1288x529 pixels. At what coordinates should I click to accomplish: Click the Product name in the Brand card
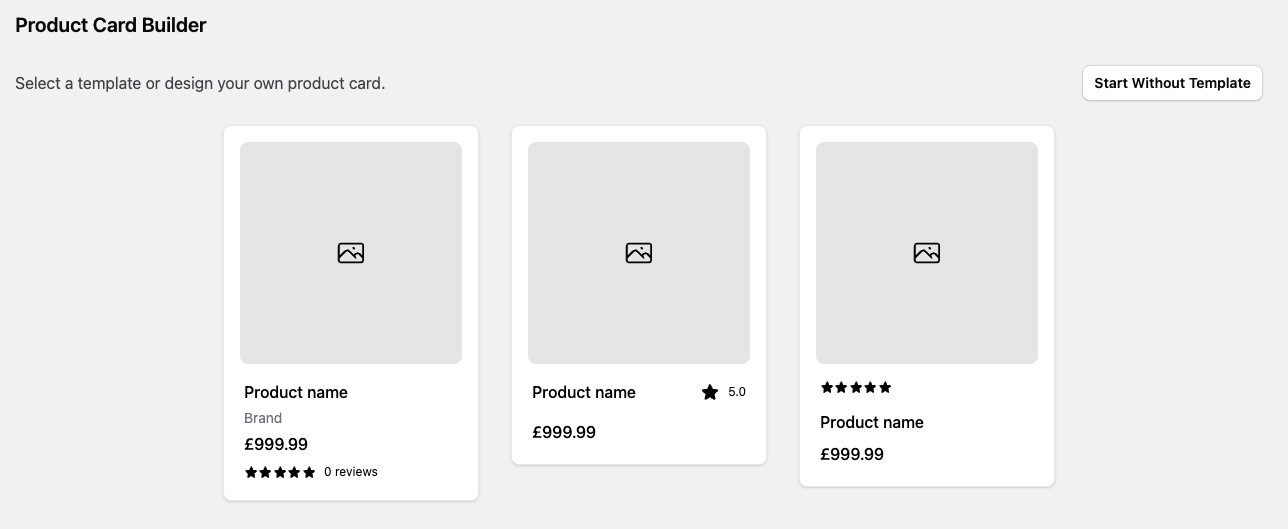click(296, 392)
